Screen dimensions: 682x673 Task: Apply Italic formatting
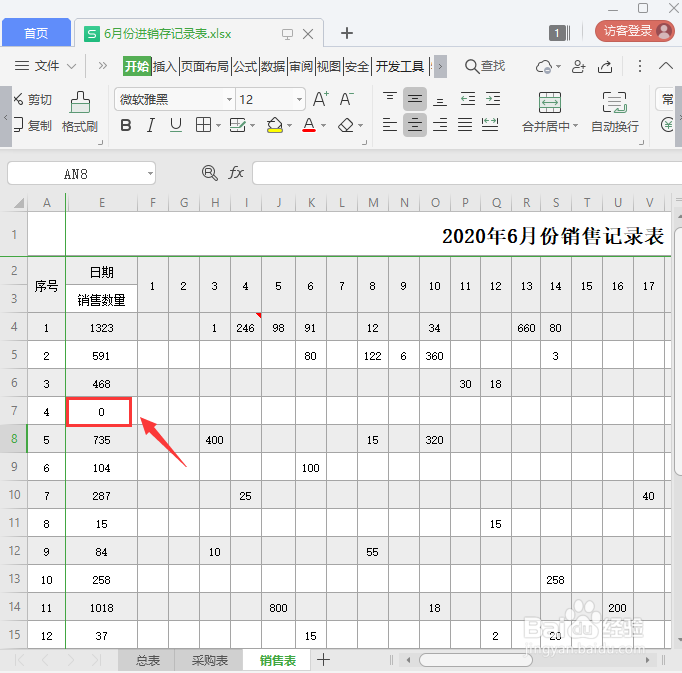[150, 125]
